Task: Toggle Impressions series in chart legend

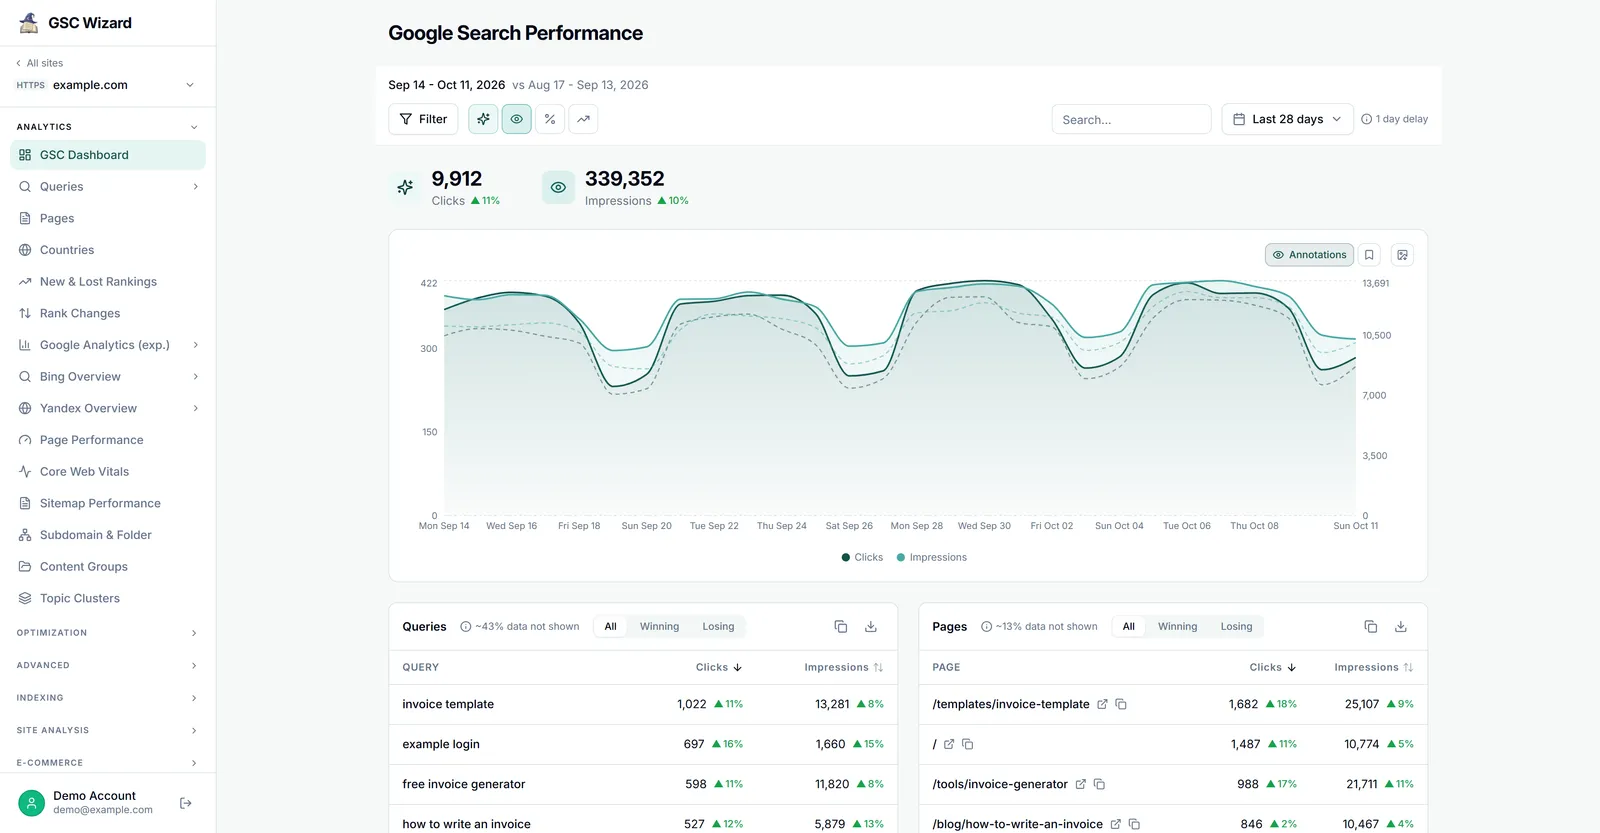Action: pos(932,558)
